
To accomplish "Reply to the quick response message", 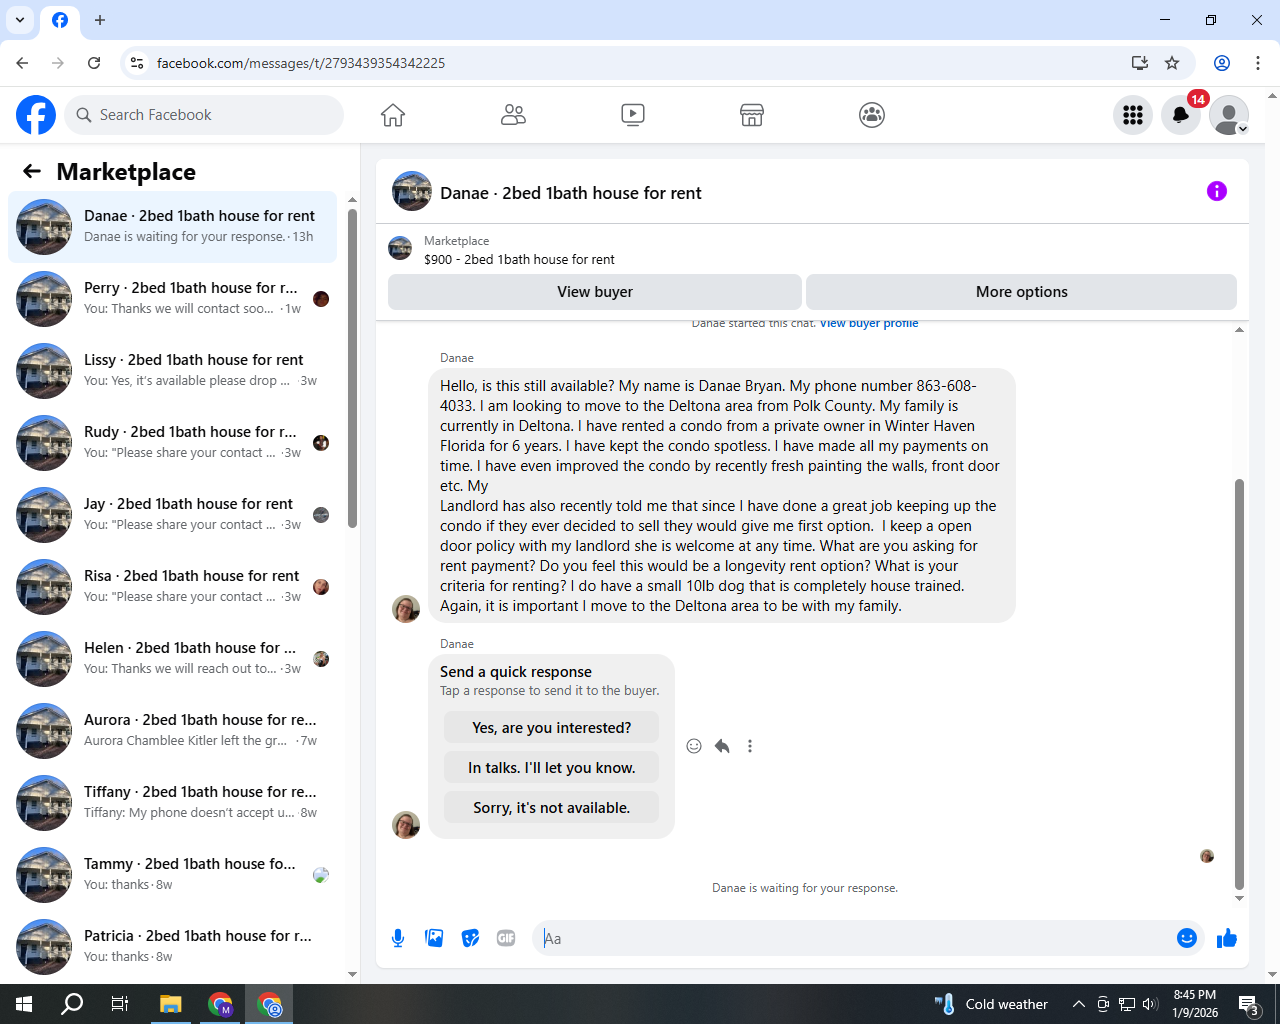I will click(x=722, y=746).
